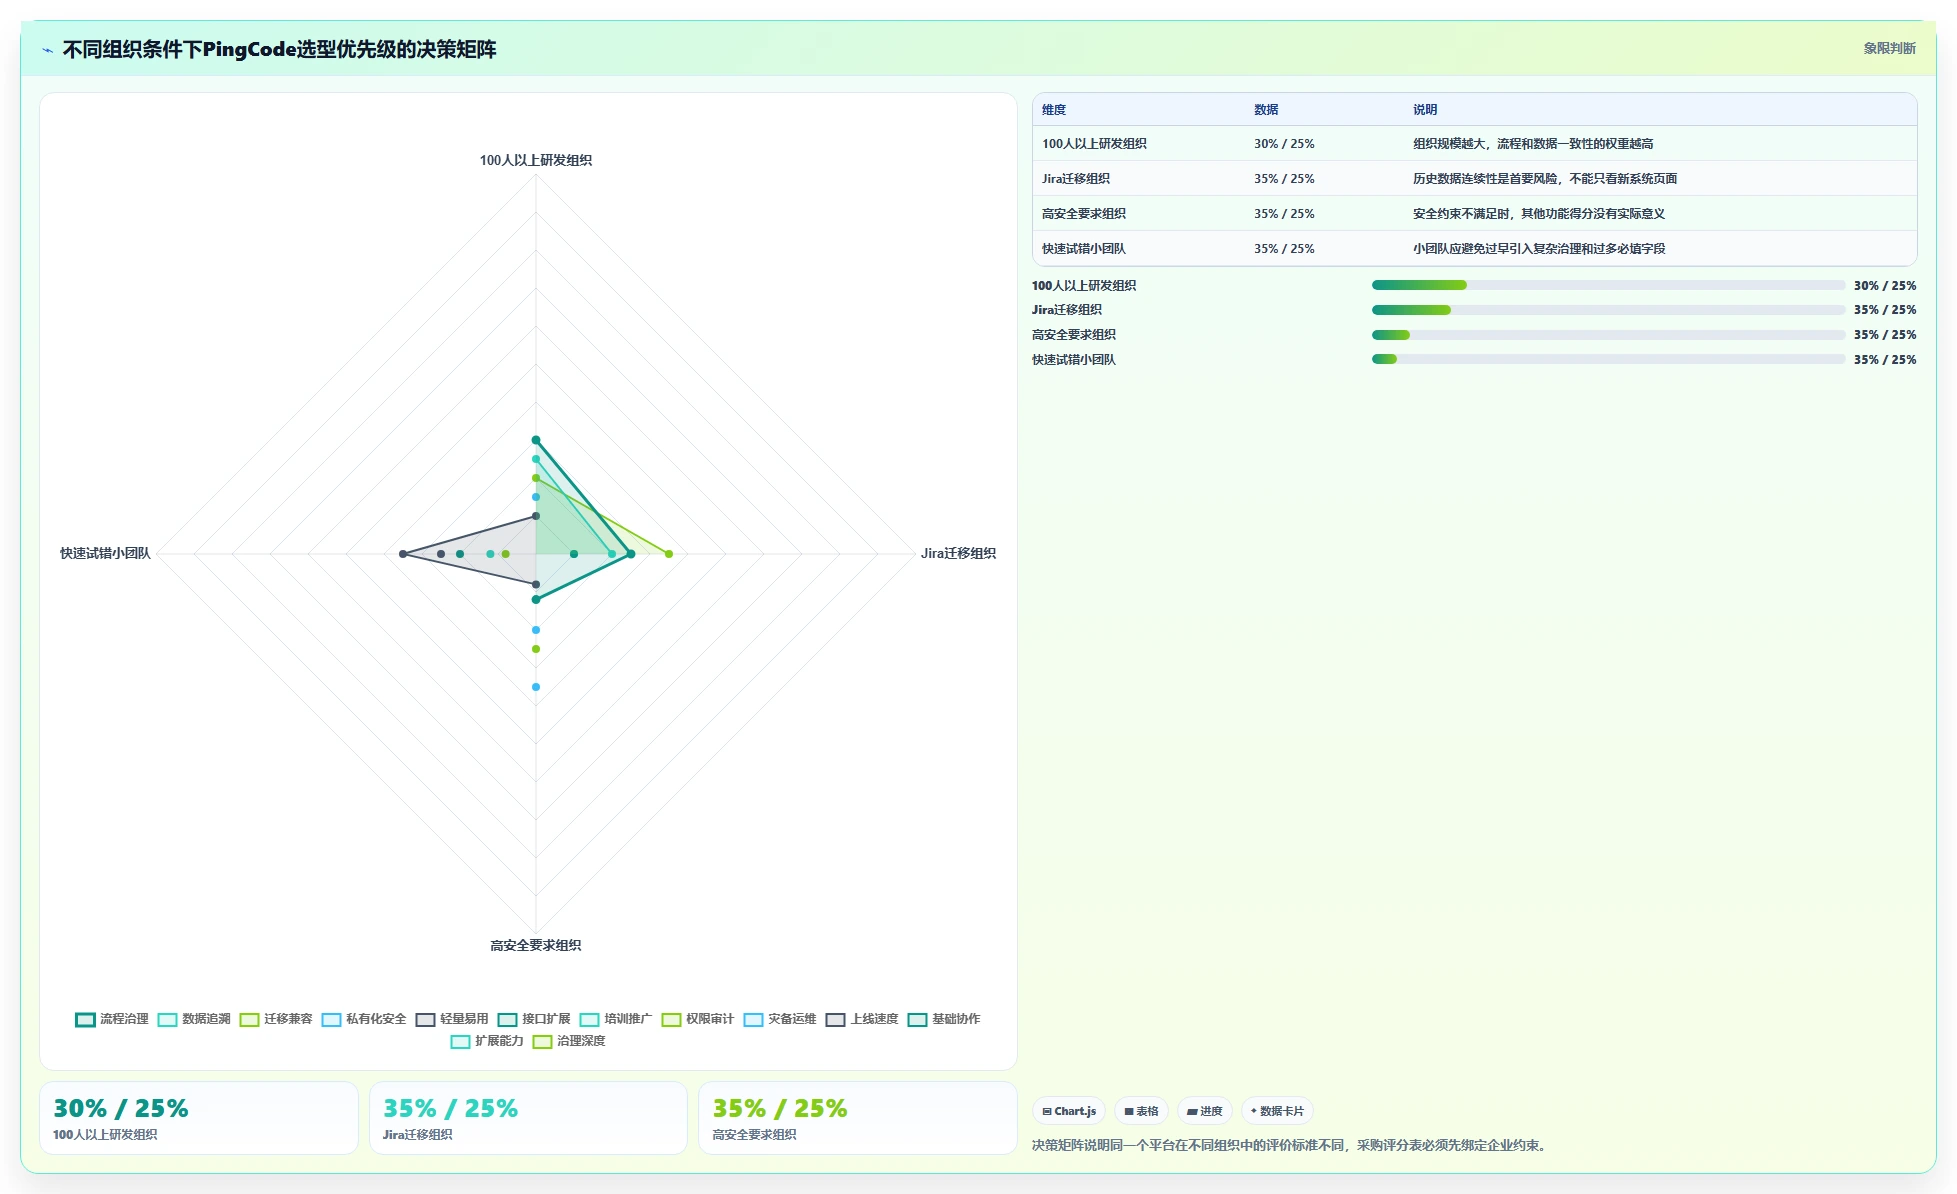Select the 高安全要求组织 table row cell
The width and height of the screenshot is (1957, 1194).
[x=1084, y=214]
